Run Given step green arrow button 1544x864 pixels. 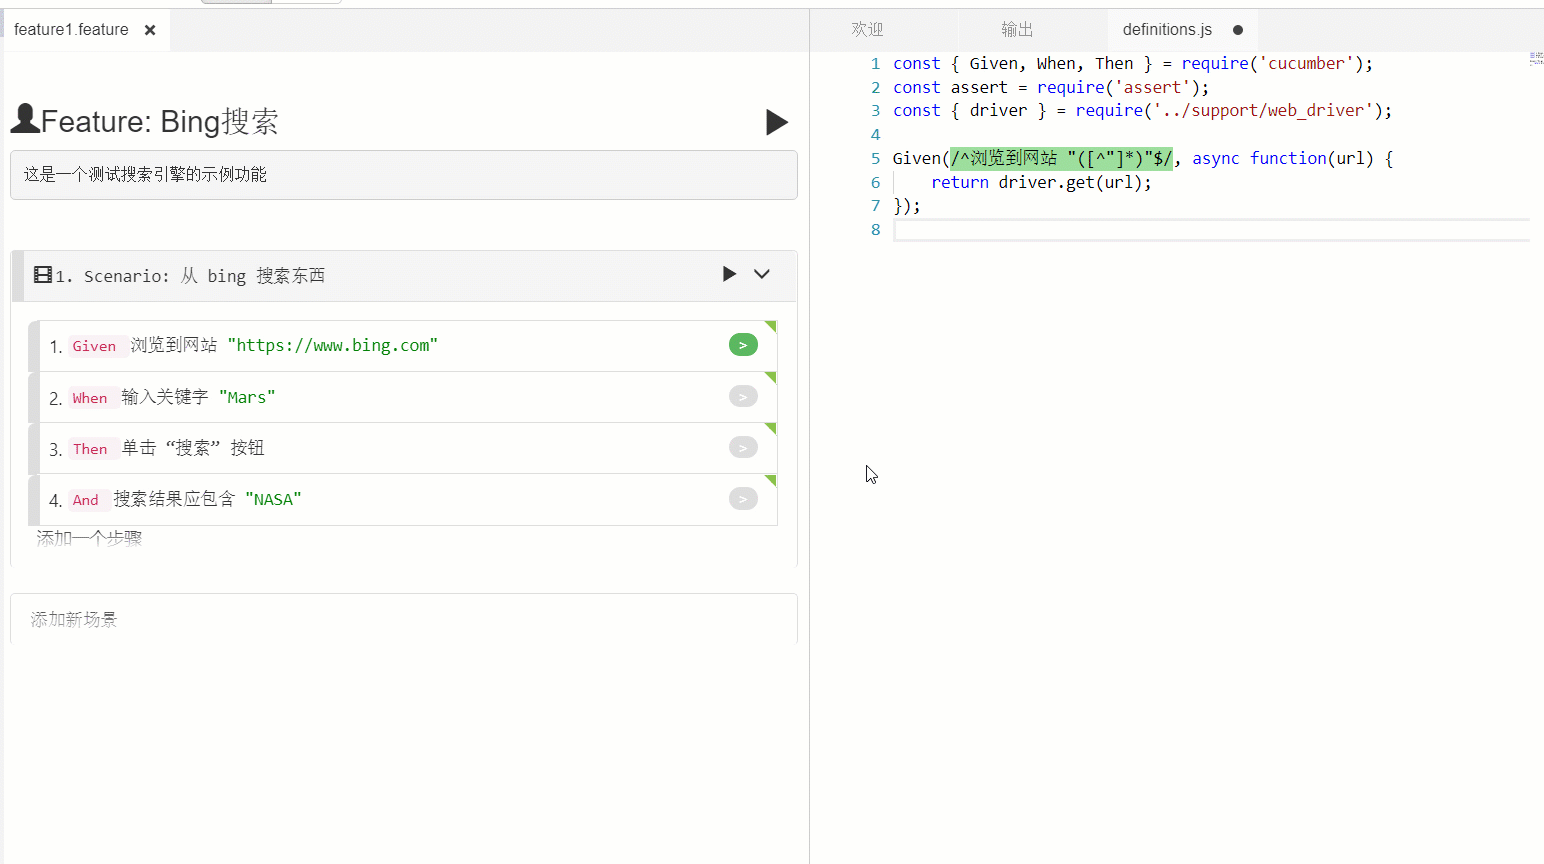tap(743, 345)
